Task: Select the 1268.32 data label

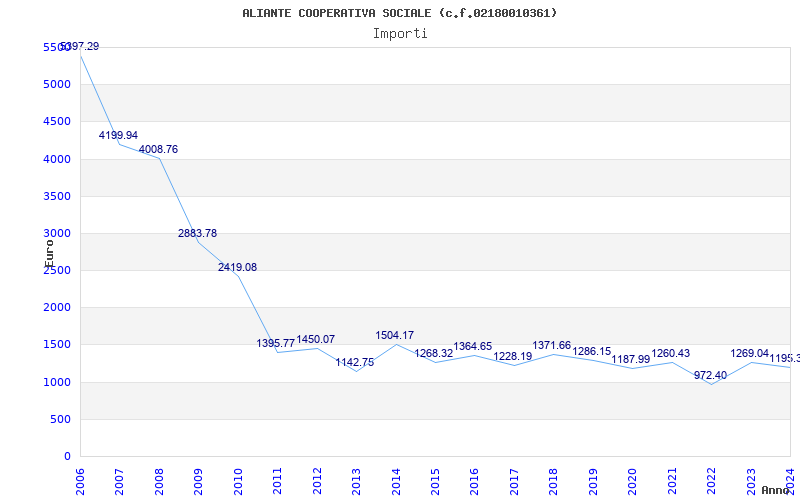Action: coord(434,354)
